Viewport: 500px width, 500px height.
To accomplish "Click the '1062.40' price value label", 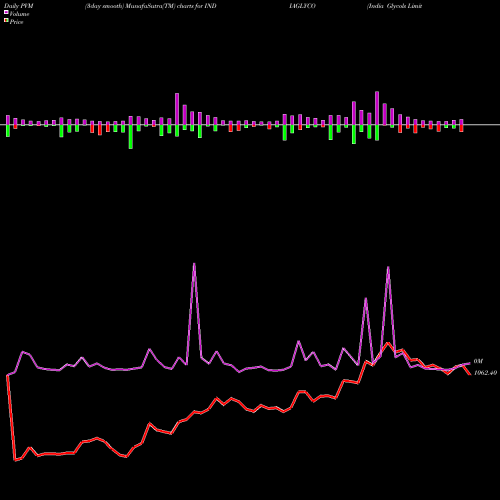I will pos(485,373).
